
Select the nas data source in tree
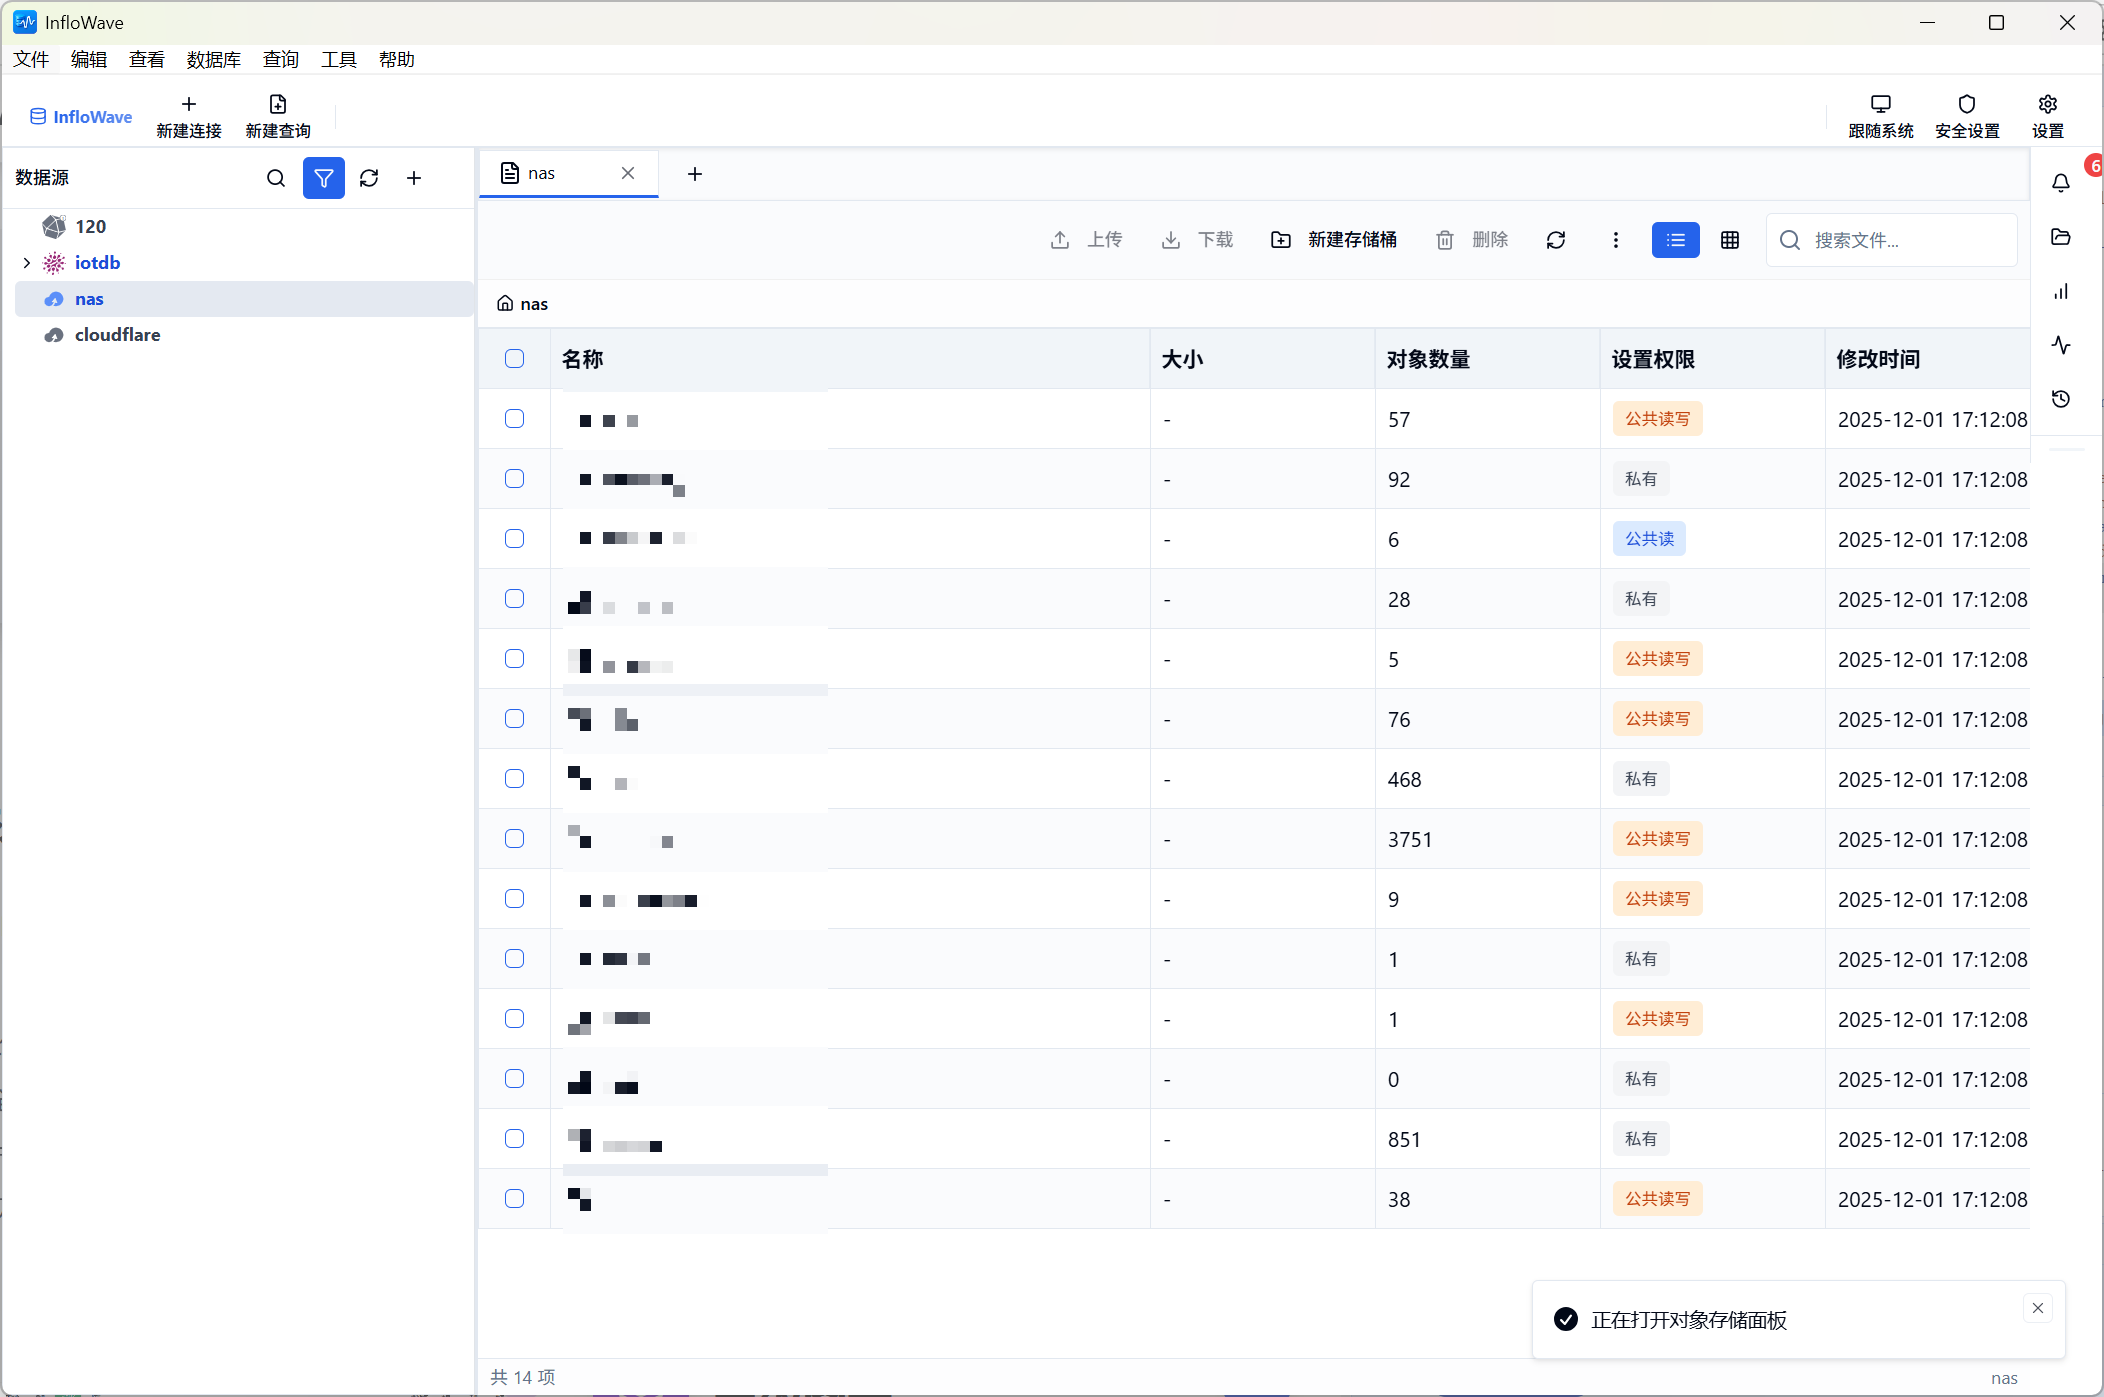244,299
